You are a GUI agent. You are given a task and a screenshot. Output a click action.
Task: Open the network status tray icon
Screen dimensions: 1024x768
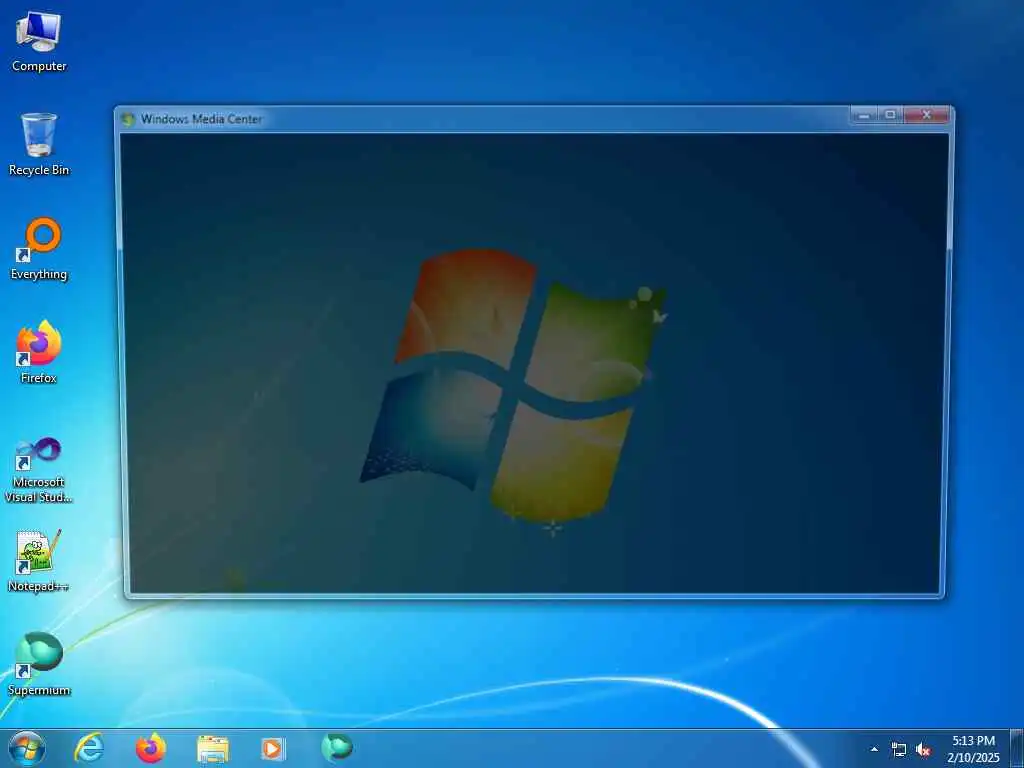[x=899, y=750]
